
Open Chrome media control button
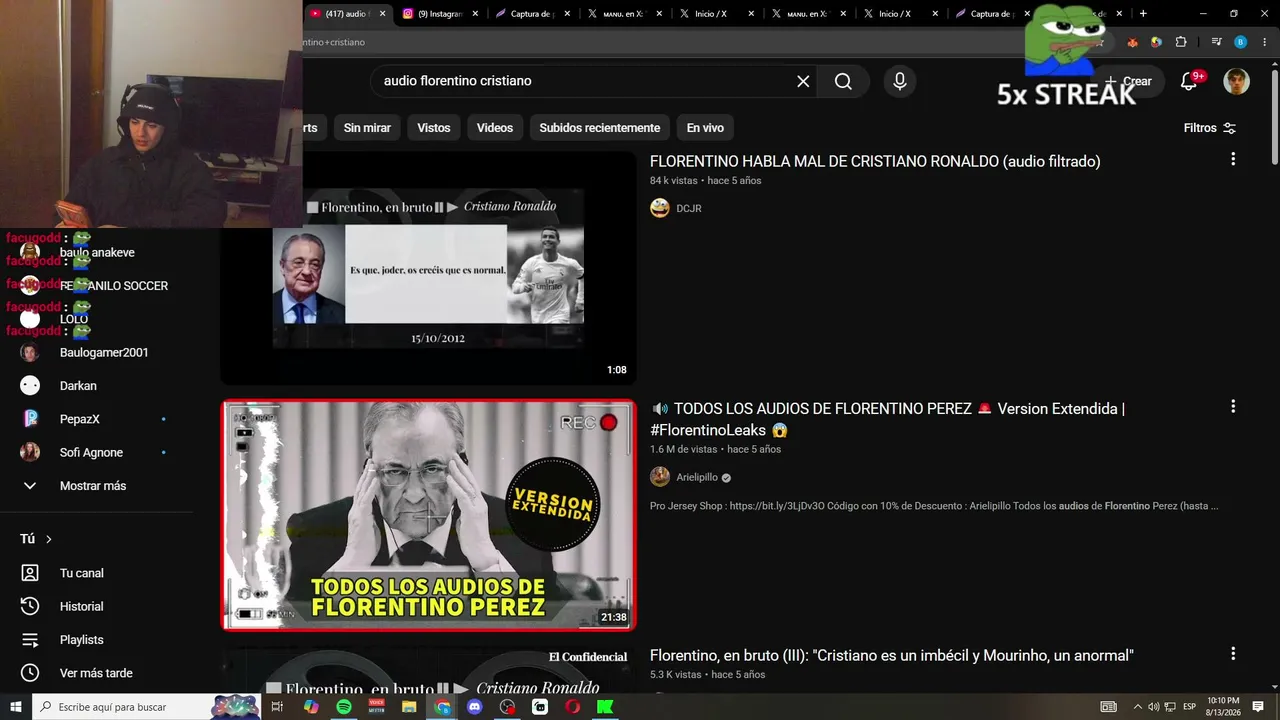(1216, 42)
